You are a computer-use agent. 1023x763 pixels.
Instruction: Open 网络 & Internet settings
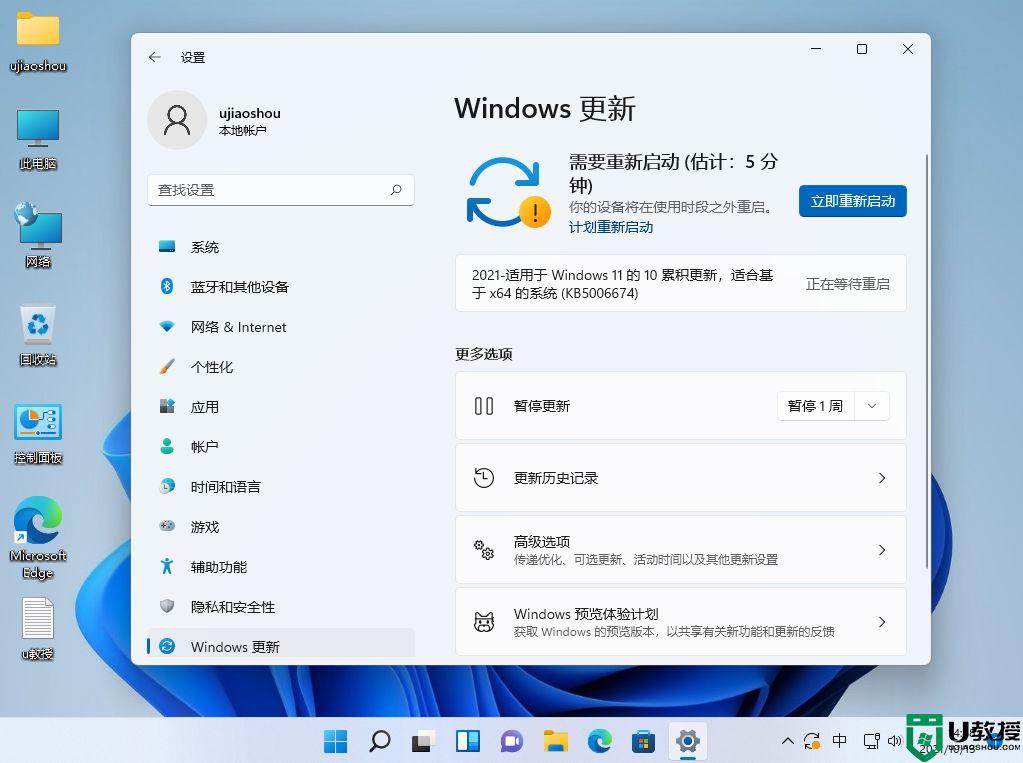click(281, 327)
